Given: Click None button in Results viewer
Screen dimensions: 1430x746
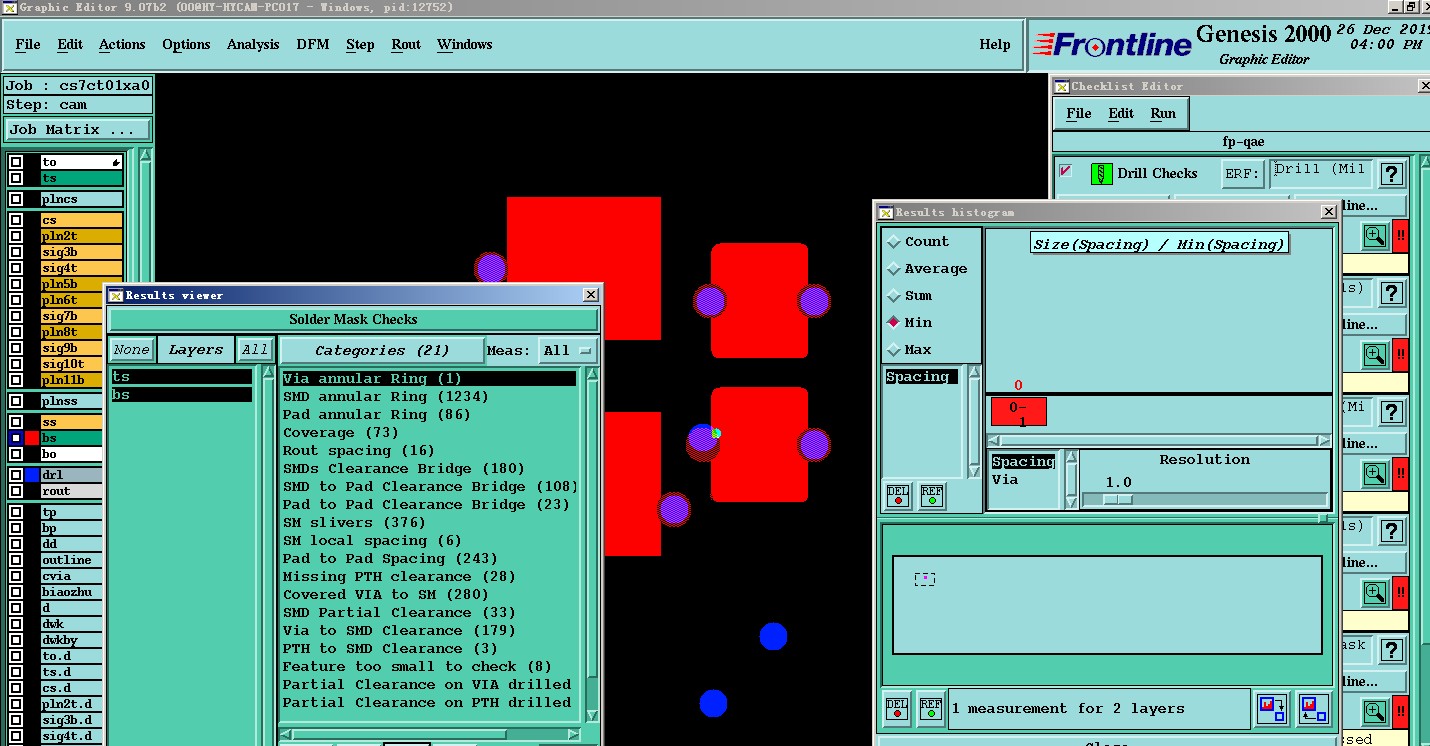Looking at the screenshot, I should pyautogui.click(x=131, y=350).
